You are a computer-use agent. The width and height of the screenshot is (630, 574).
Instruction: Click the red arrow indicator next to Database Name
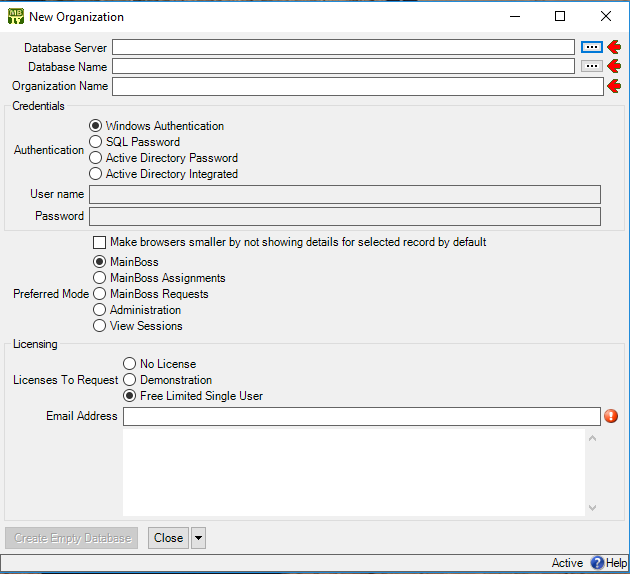tap(614, 66)
